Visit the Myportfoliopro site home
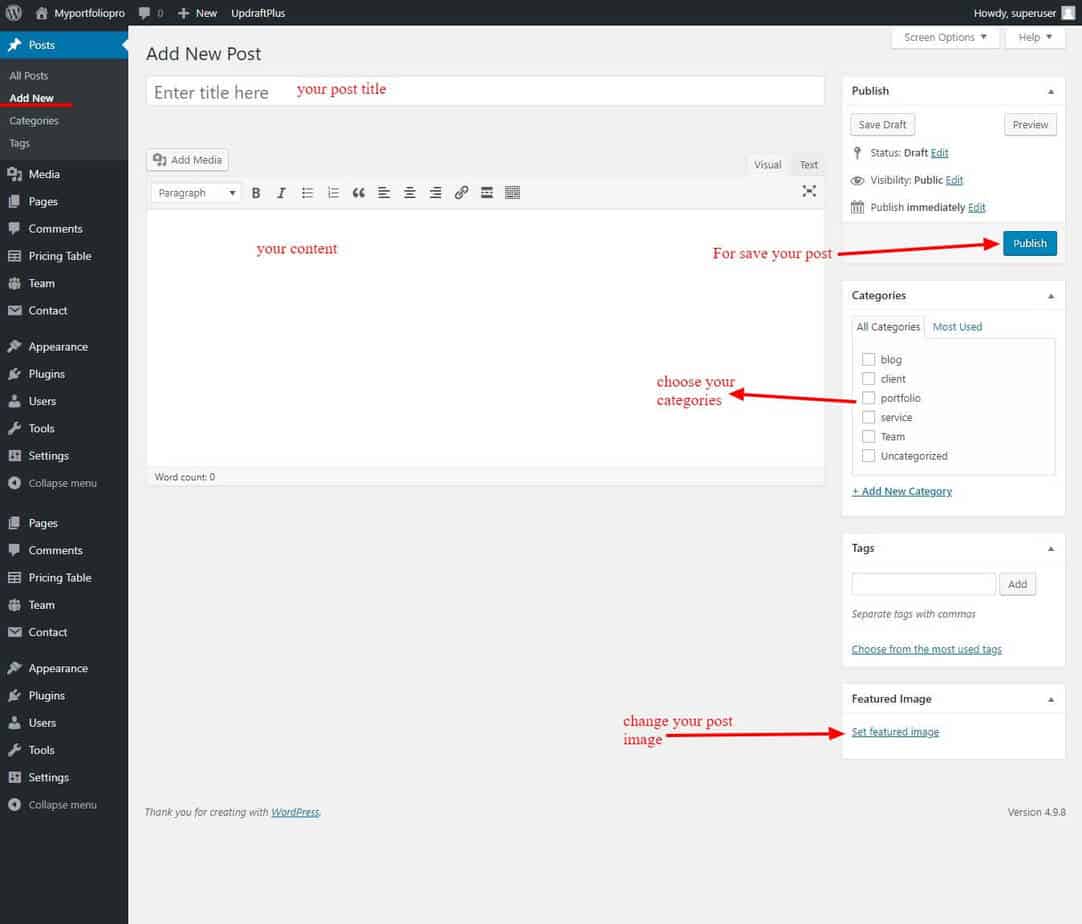 [81, 13]
